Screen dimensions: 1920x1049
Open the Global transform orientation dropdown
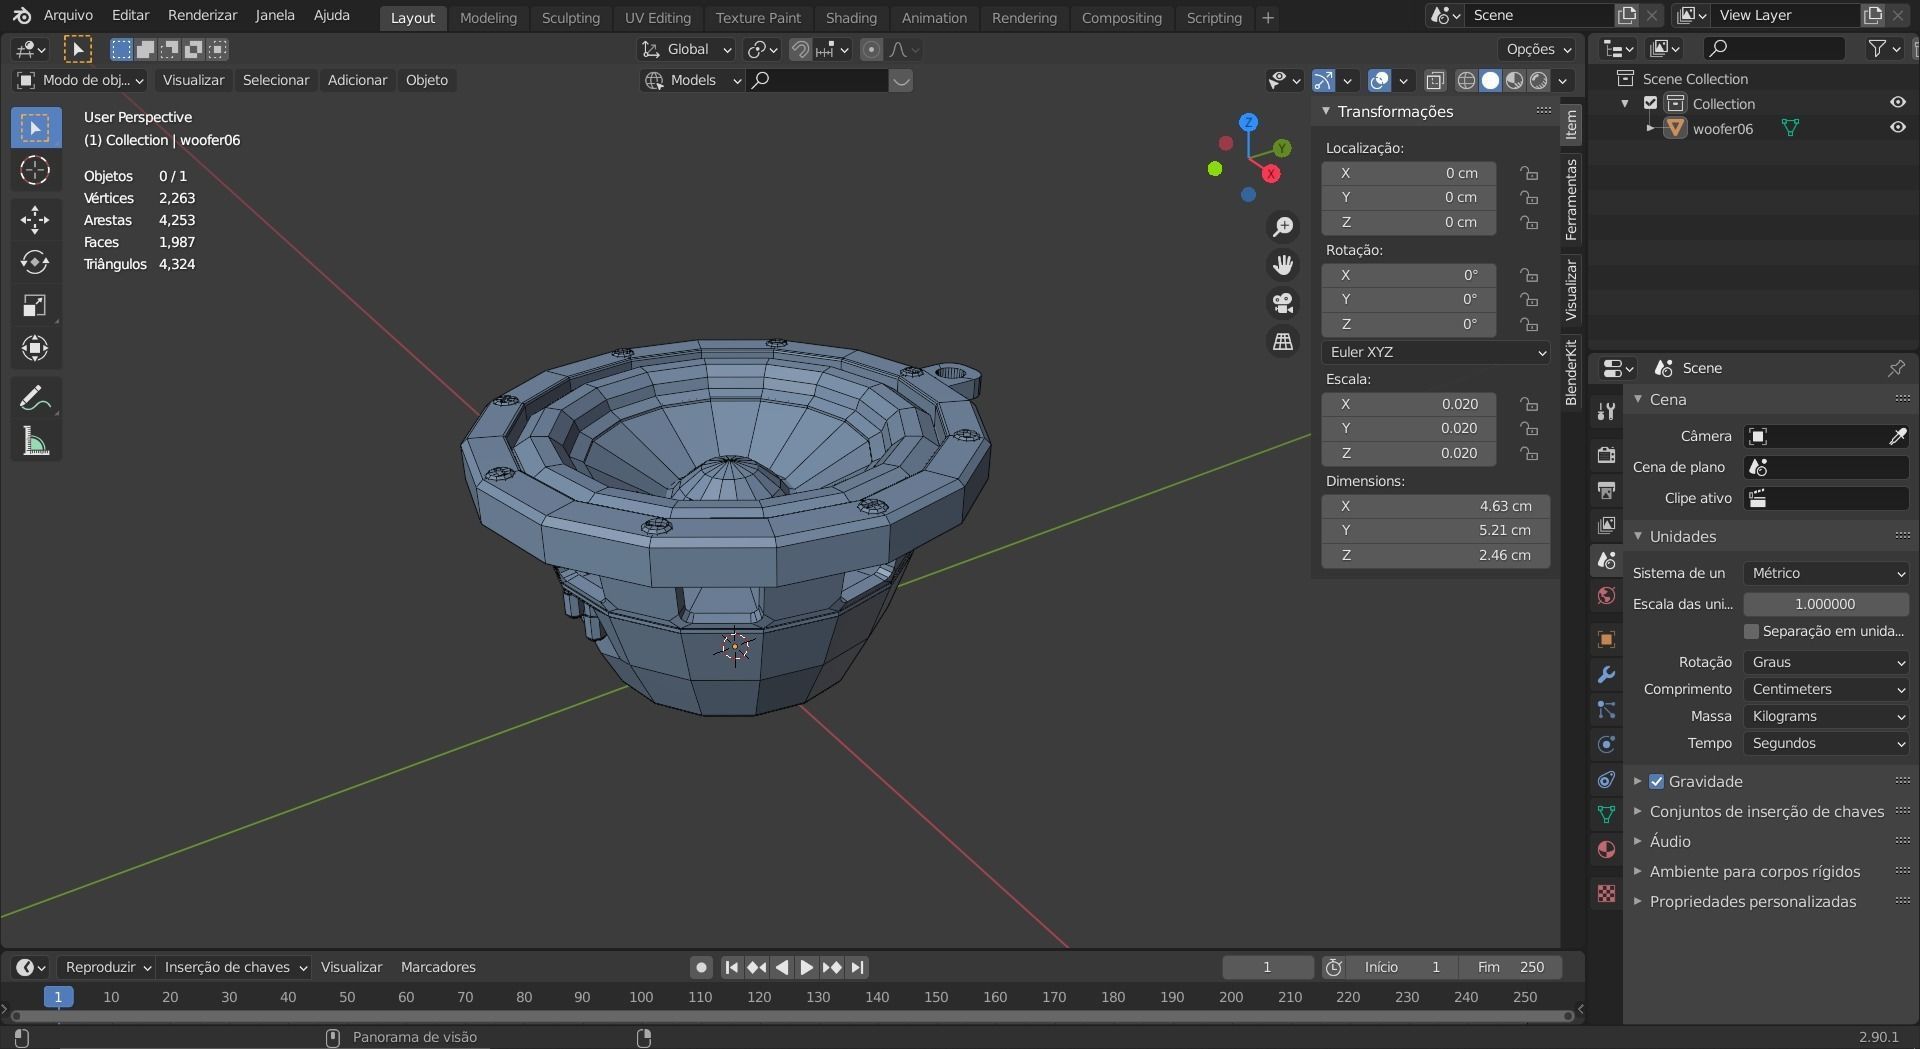(x=686, y=49)
